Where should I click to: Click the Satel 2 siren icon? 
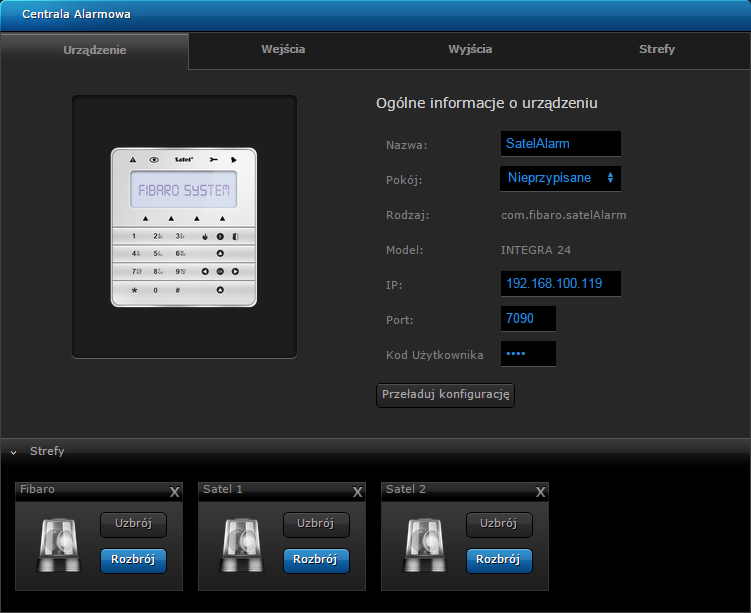(425, 545)
